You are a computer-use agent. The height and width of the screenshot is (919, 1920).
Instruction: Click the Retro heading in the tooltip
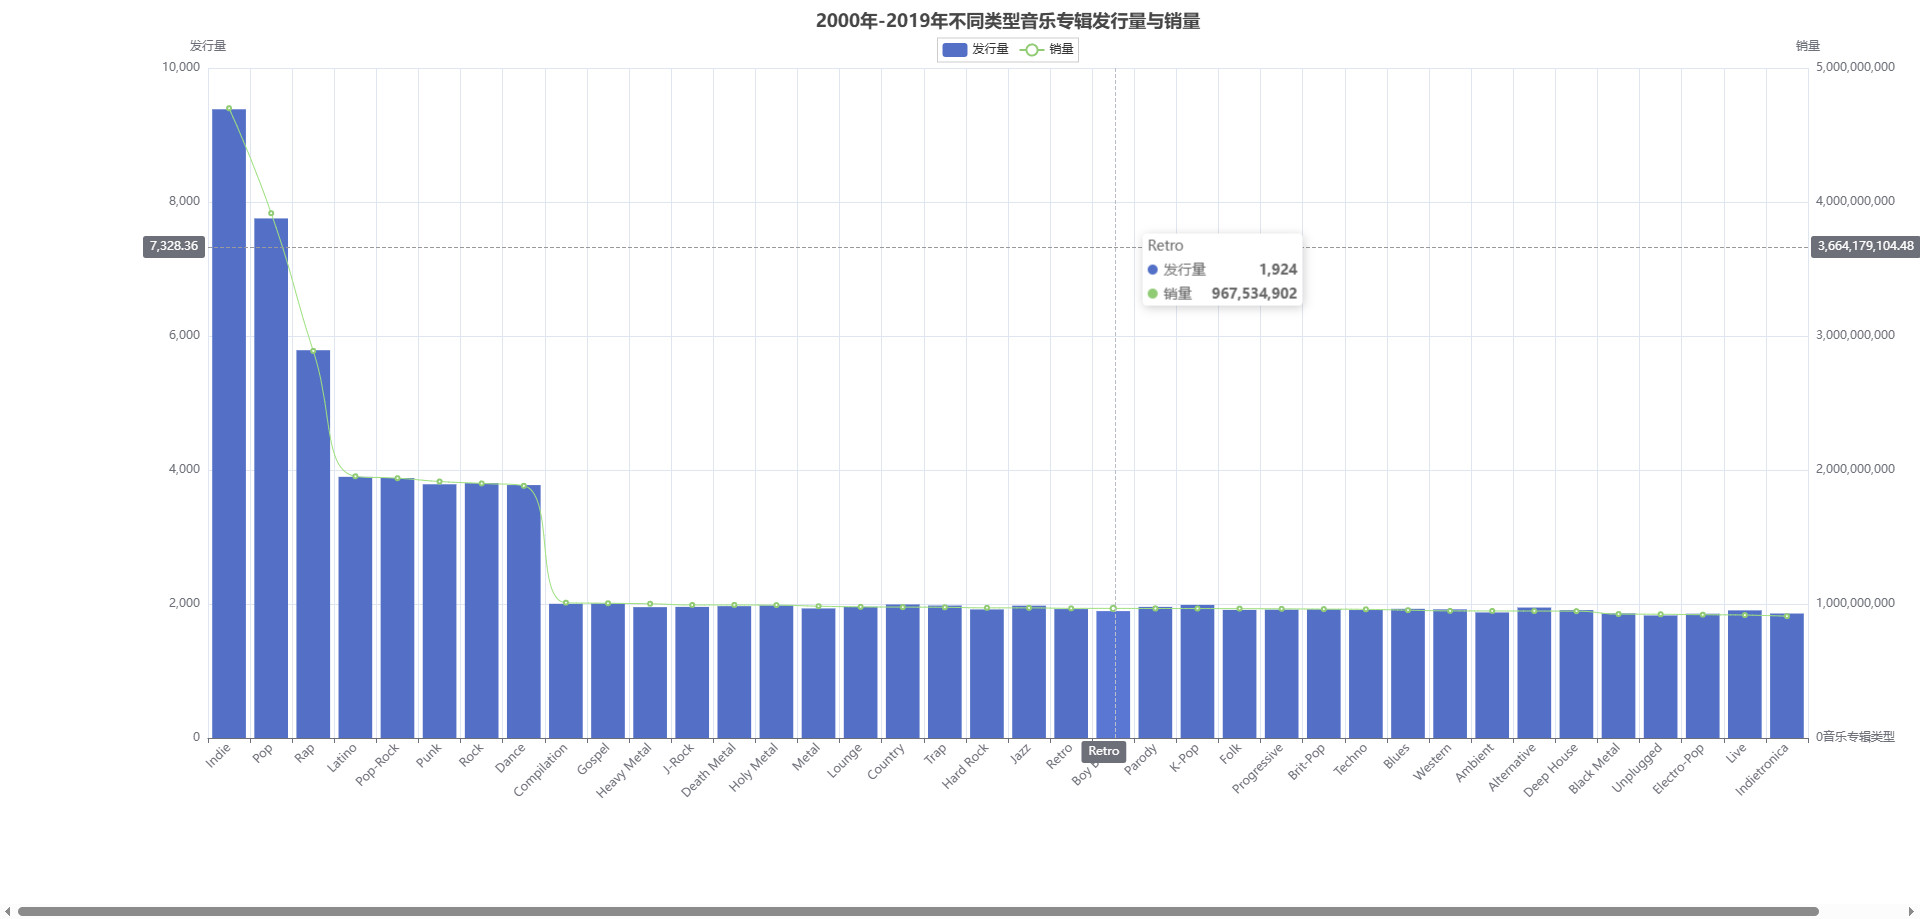click(1165, 246)
